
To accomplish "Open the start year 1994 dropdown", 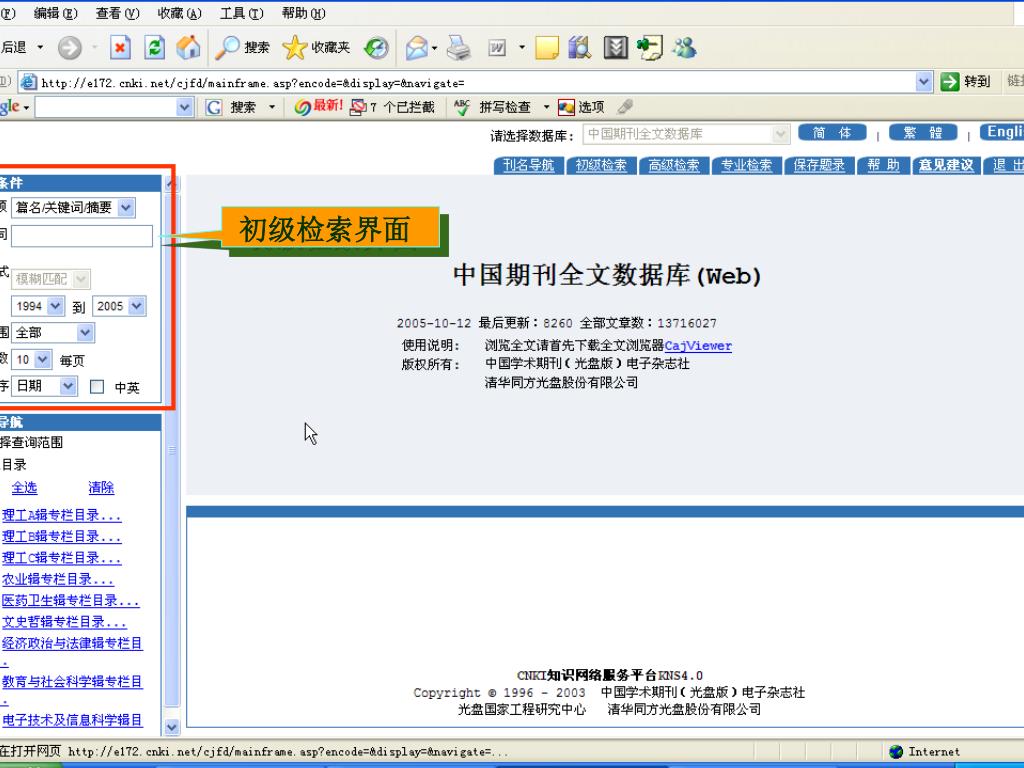I will (x=56, y=306).
